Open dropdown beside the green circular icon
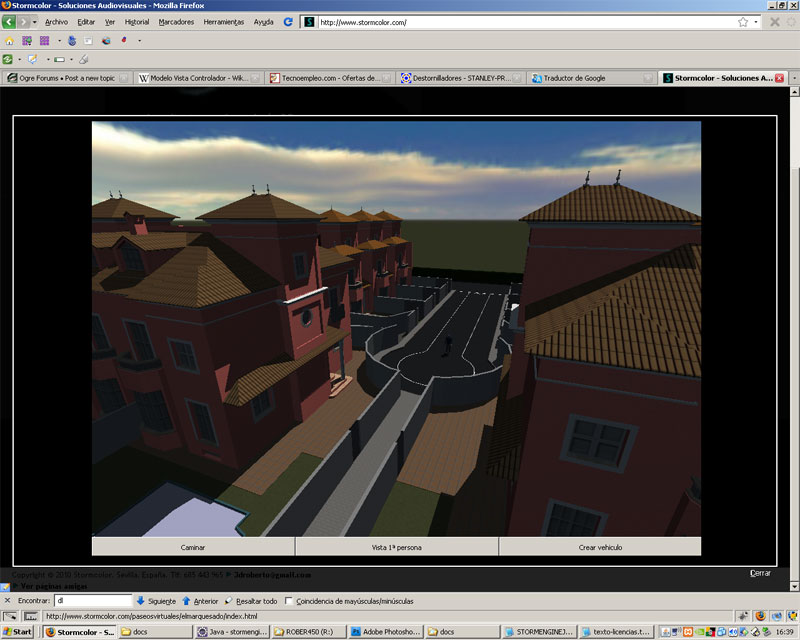 click(x=19, y=60)
